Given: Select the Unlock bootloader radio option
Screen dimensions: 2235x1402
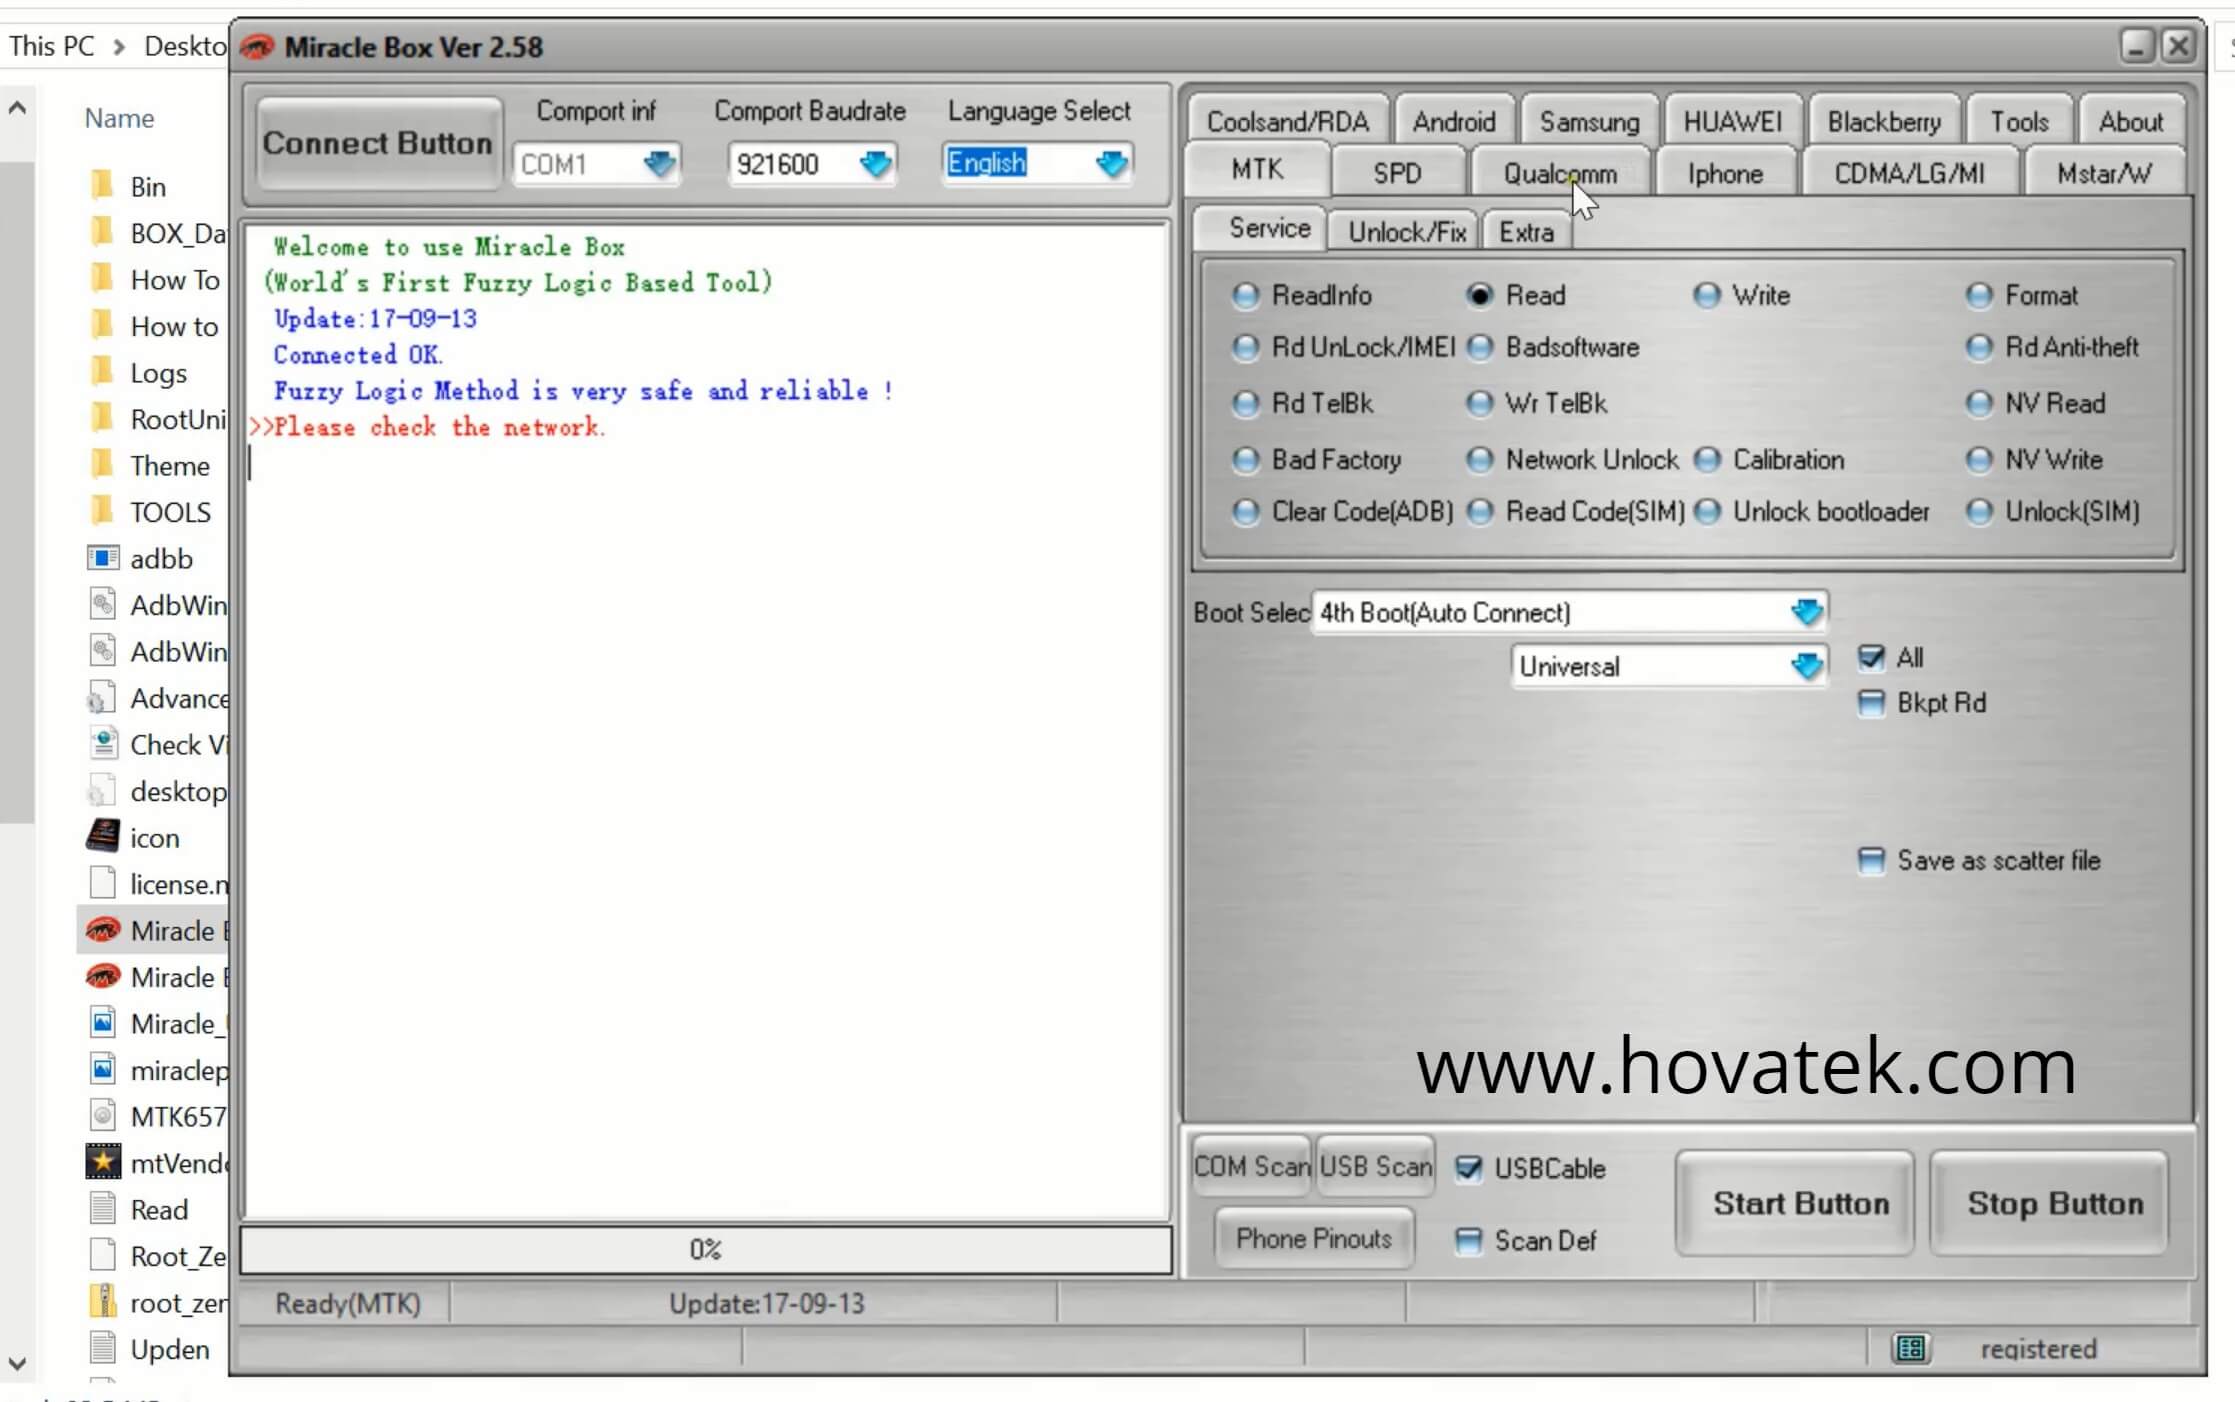Looking at the screenshot, I should (x=1707, y=512).
